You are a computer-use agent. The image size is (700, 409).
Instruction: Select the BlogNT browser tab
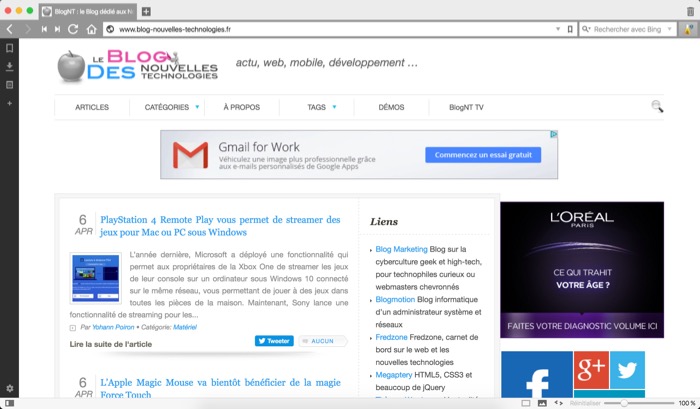pyautogui.click(x=88, y=12)
